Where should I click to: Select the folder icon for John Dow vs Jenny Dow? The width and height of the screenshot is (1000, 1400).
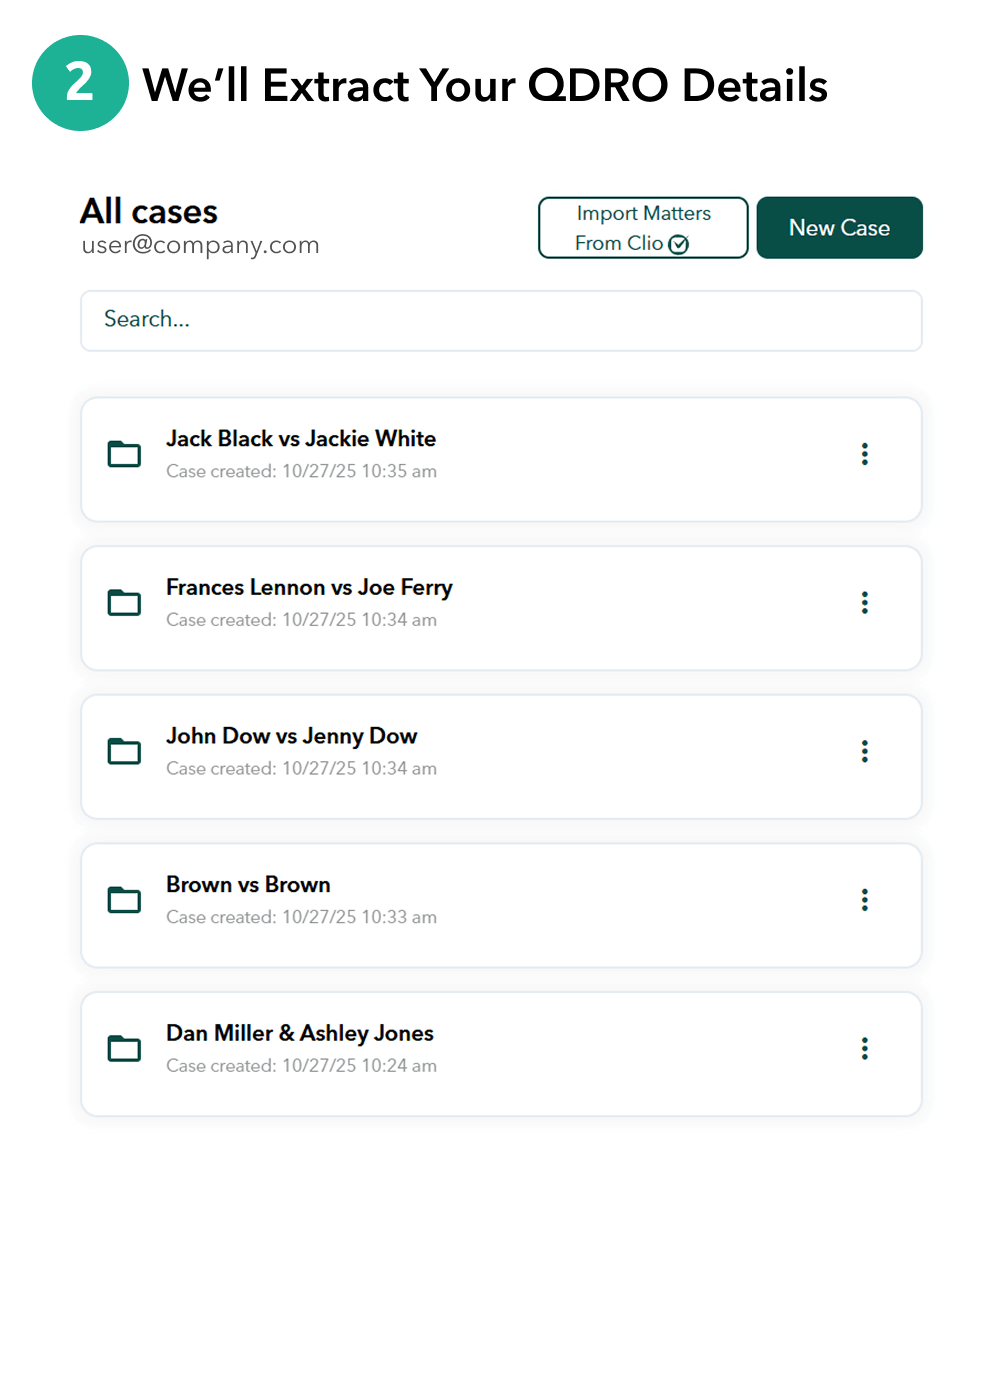[124, 751]
